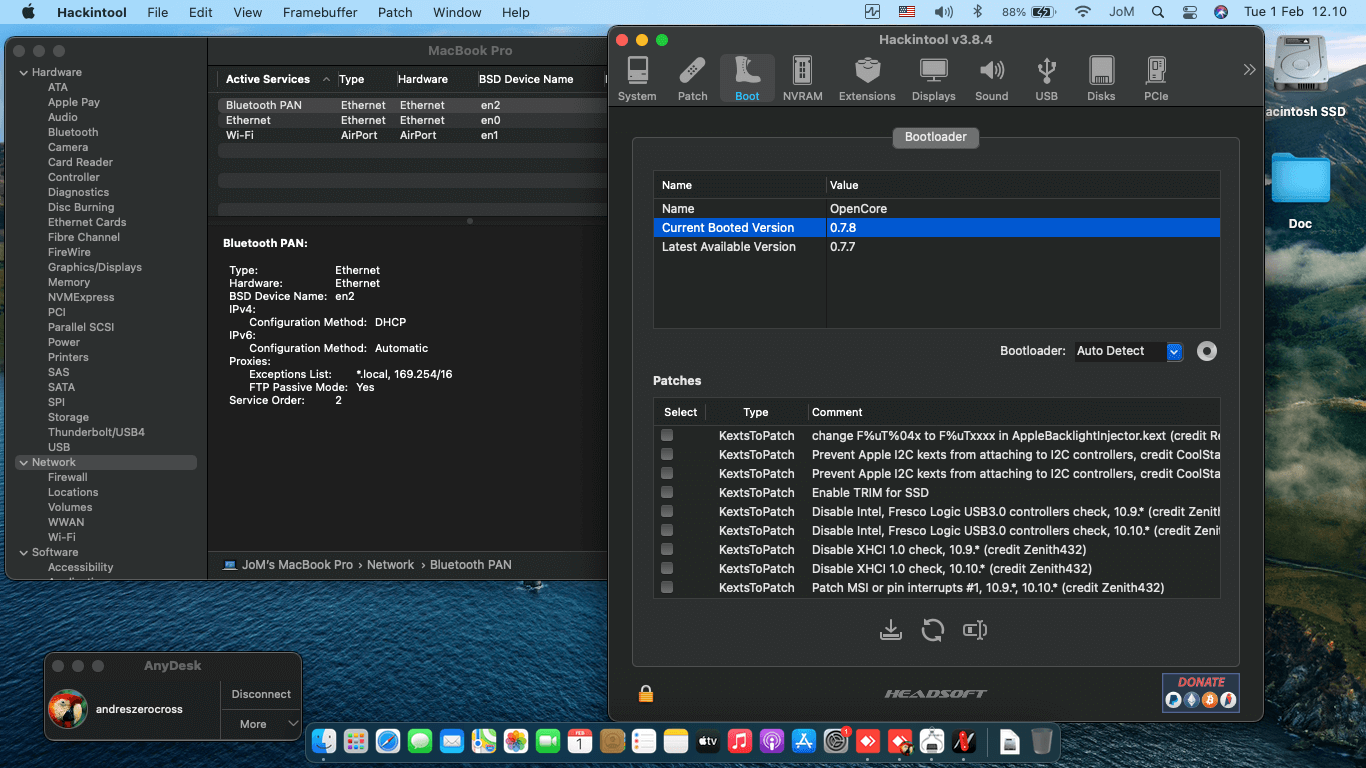1366x768 pixels.
Task: Open the PCIe toolbar section
Action: [1156, 78]
